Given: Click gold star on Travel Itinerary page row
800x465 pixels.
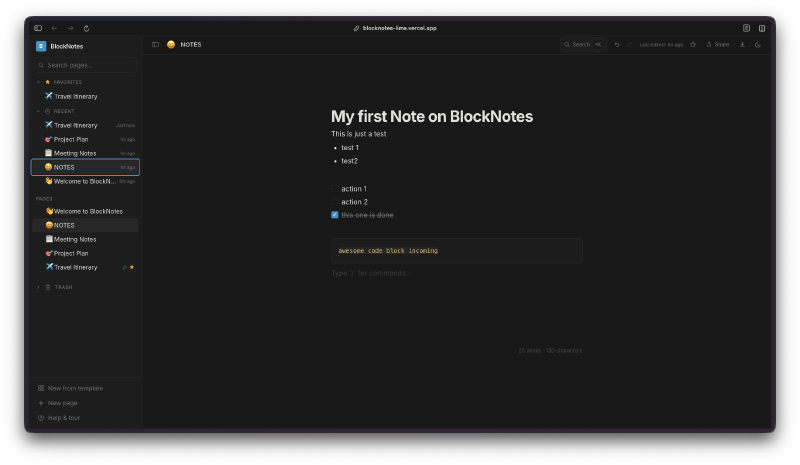Looking at the screenshot, I should click(132, 267).
